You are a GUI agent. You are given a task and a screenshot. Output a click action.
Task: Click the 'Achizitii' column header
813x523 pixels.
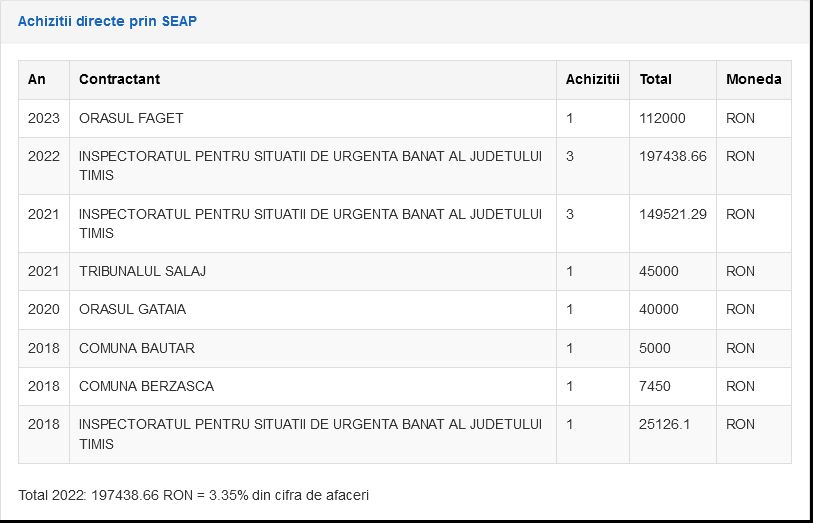[592, 79]
